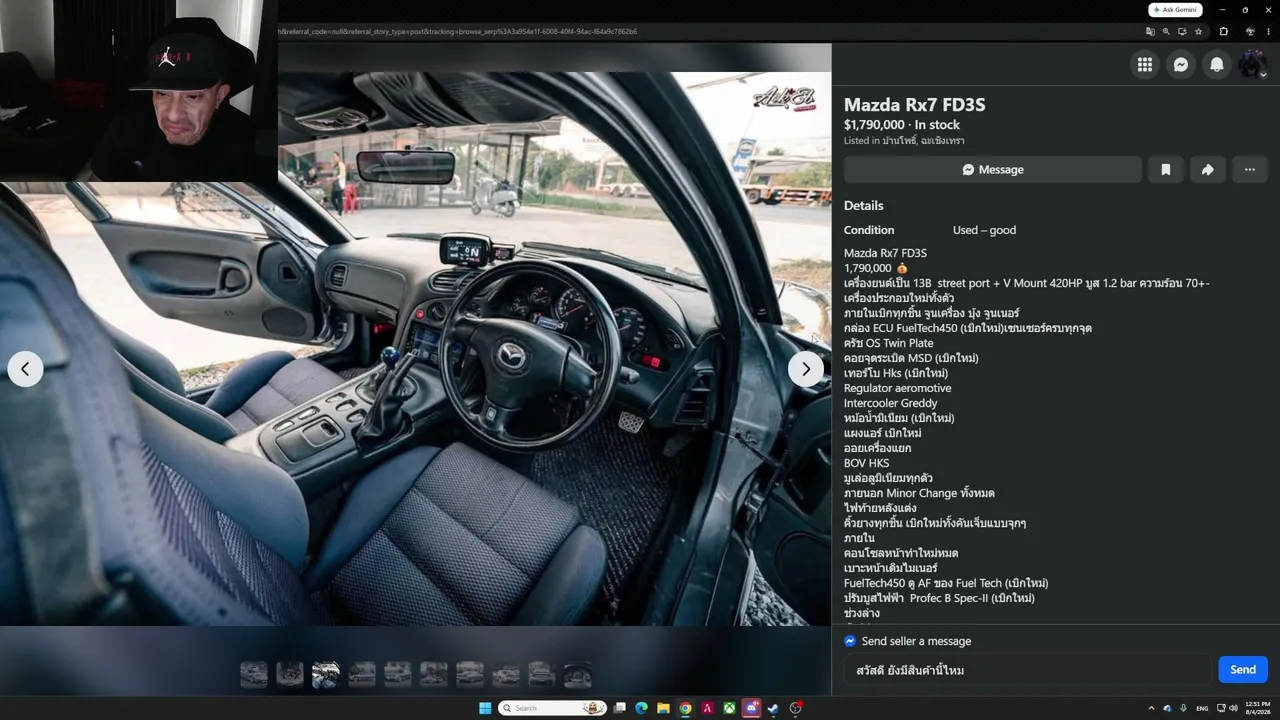Open the Chrome profile avatar
The image size is (1280, 720).
point(1250,31)
